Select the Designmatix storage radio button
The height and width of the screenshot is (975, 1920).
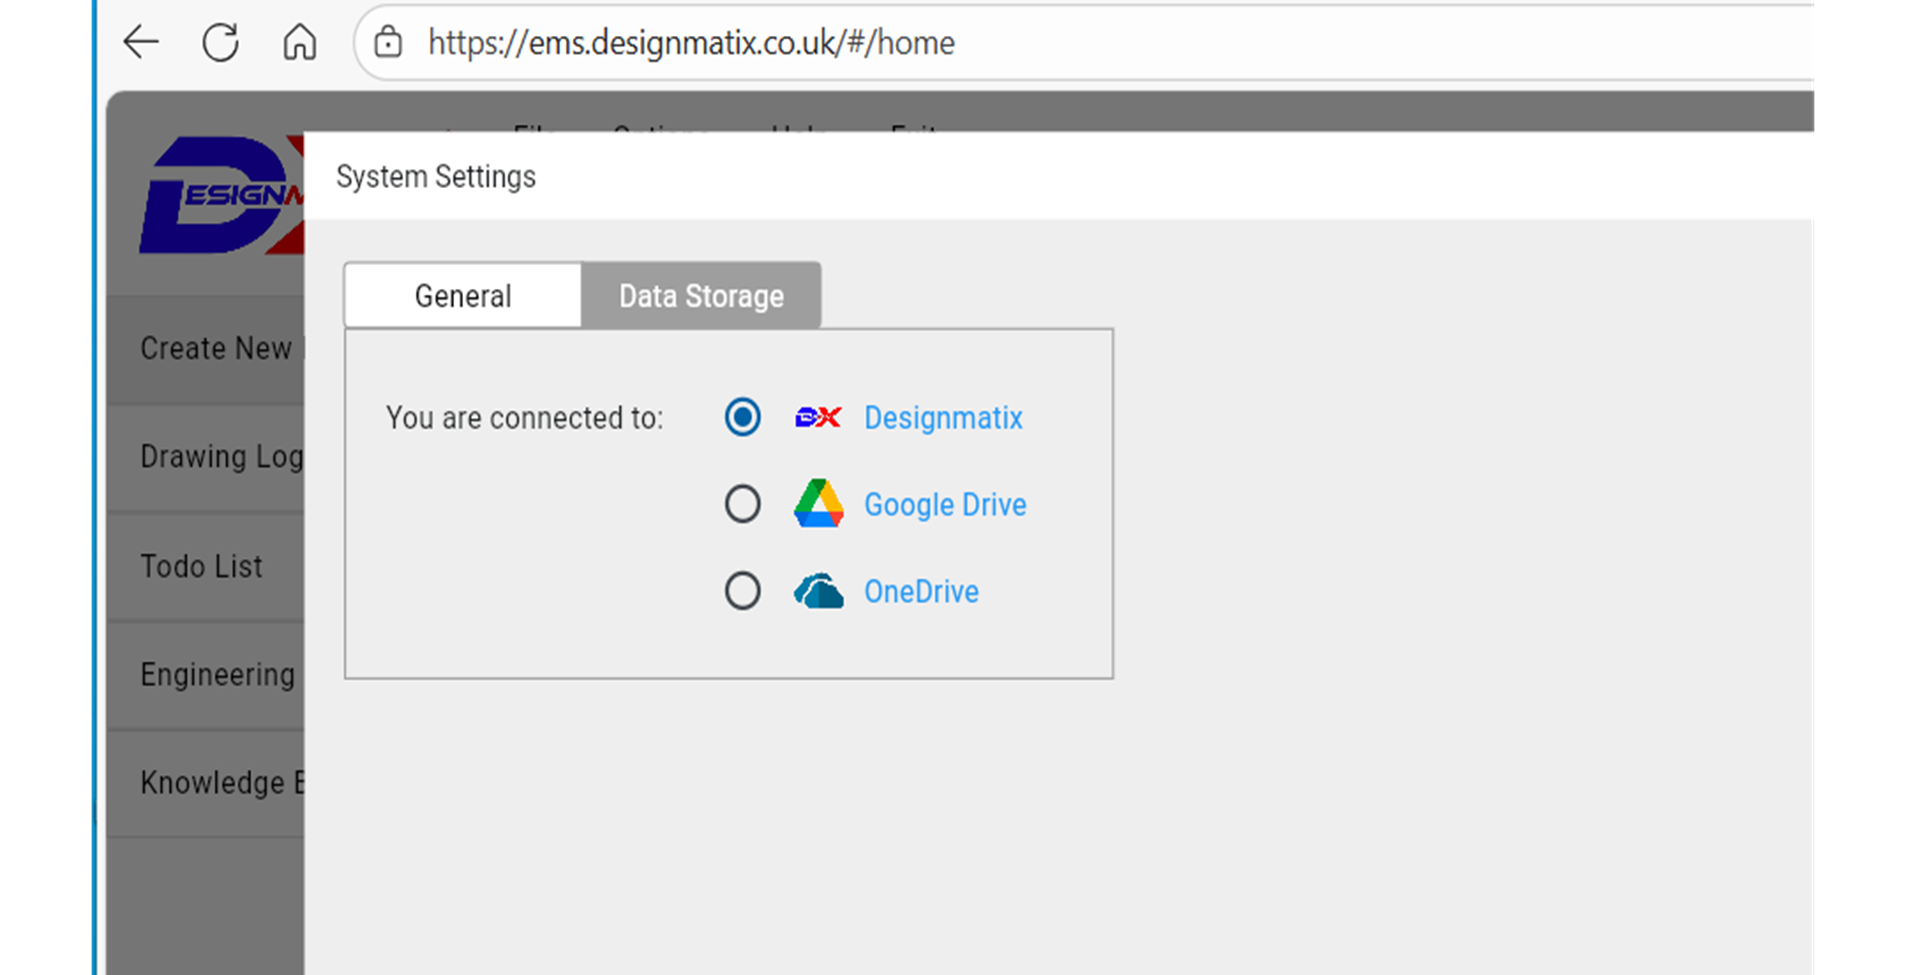click(742, 417)
